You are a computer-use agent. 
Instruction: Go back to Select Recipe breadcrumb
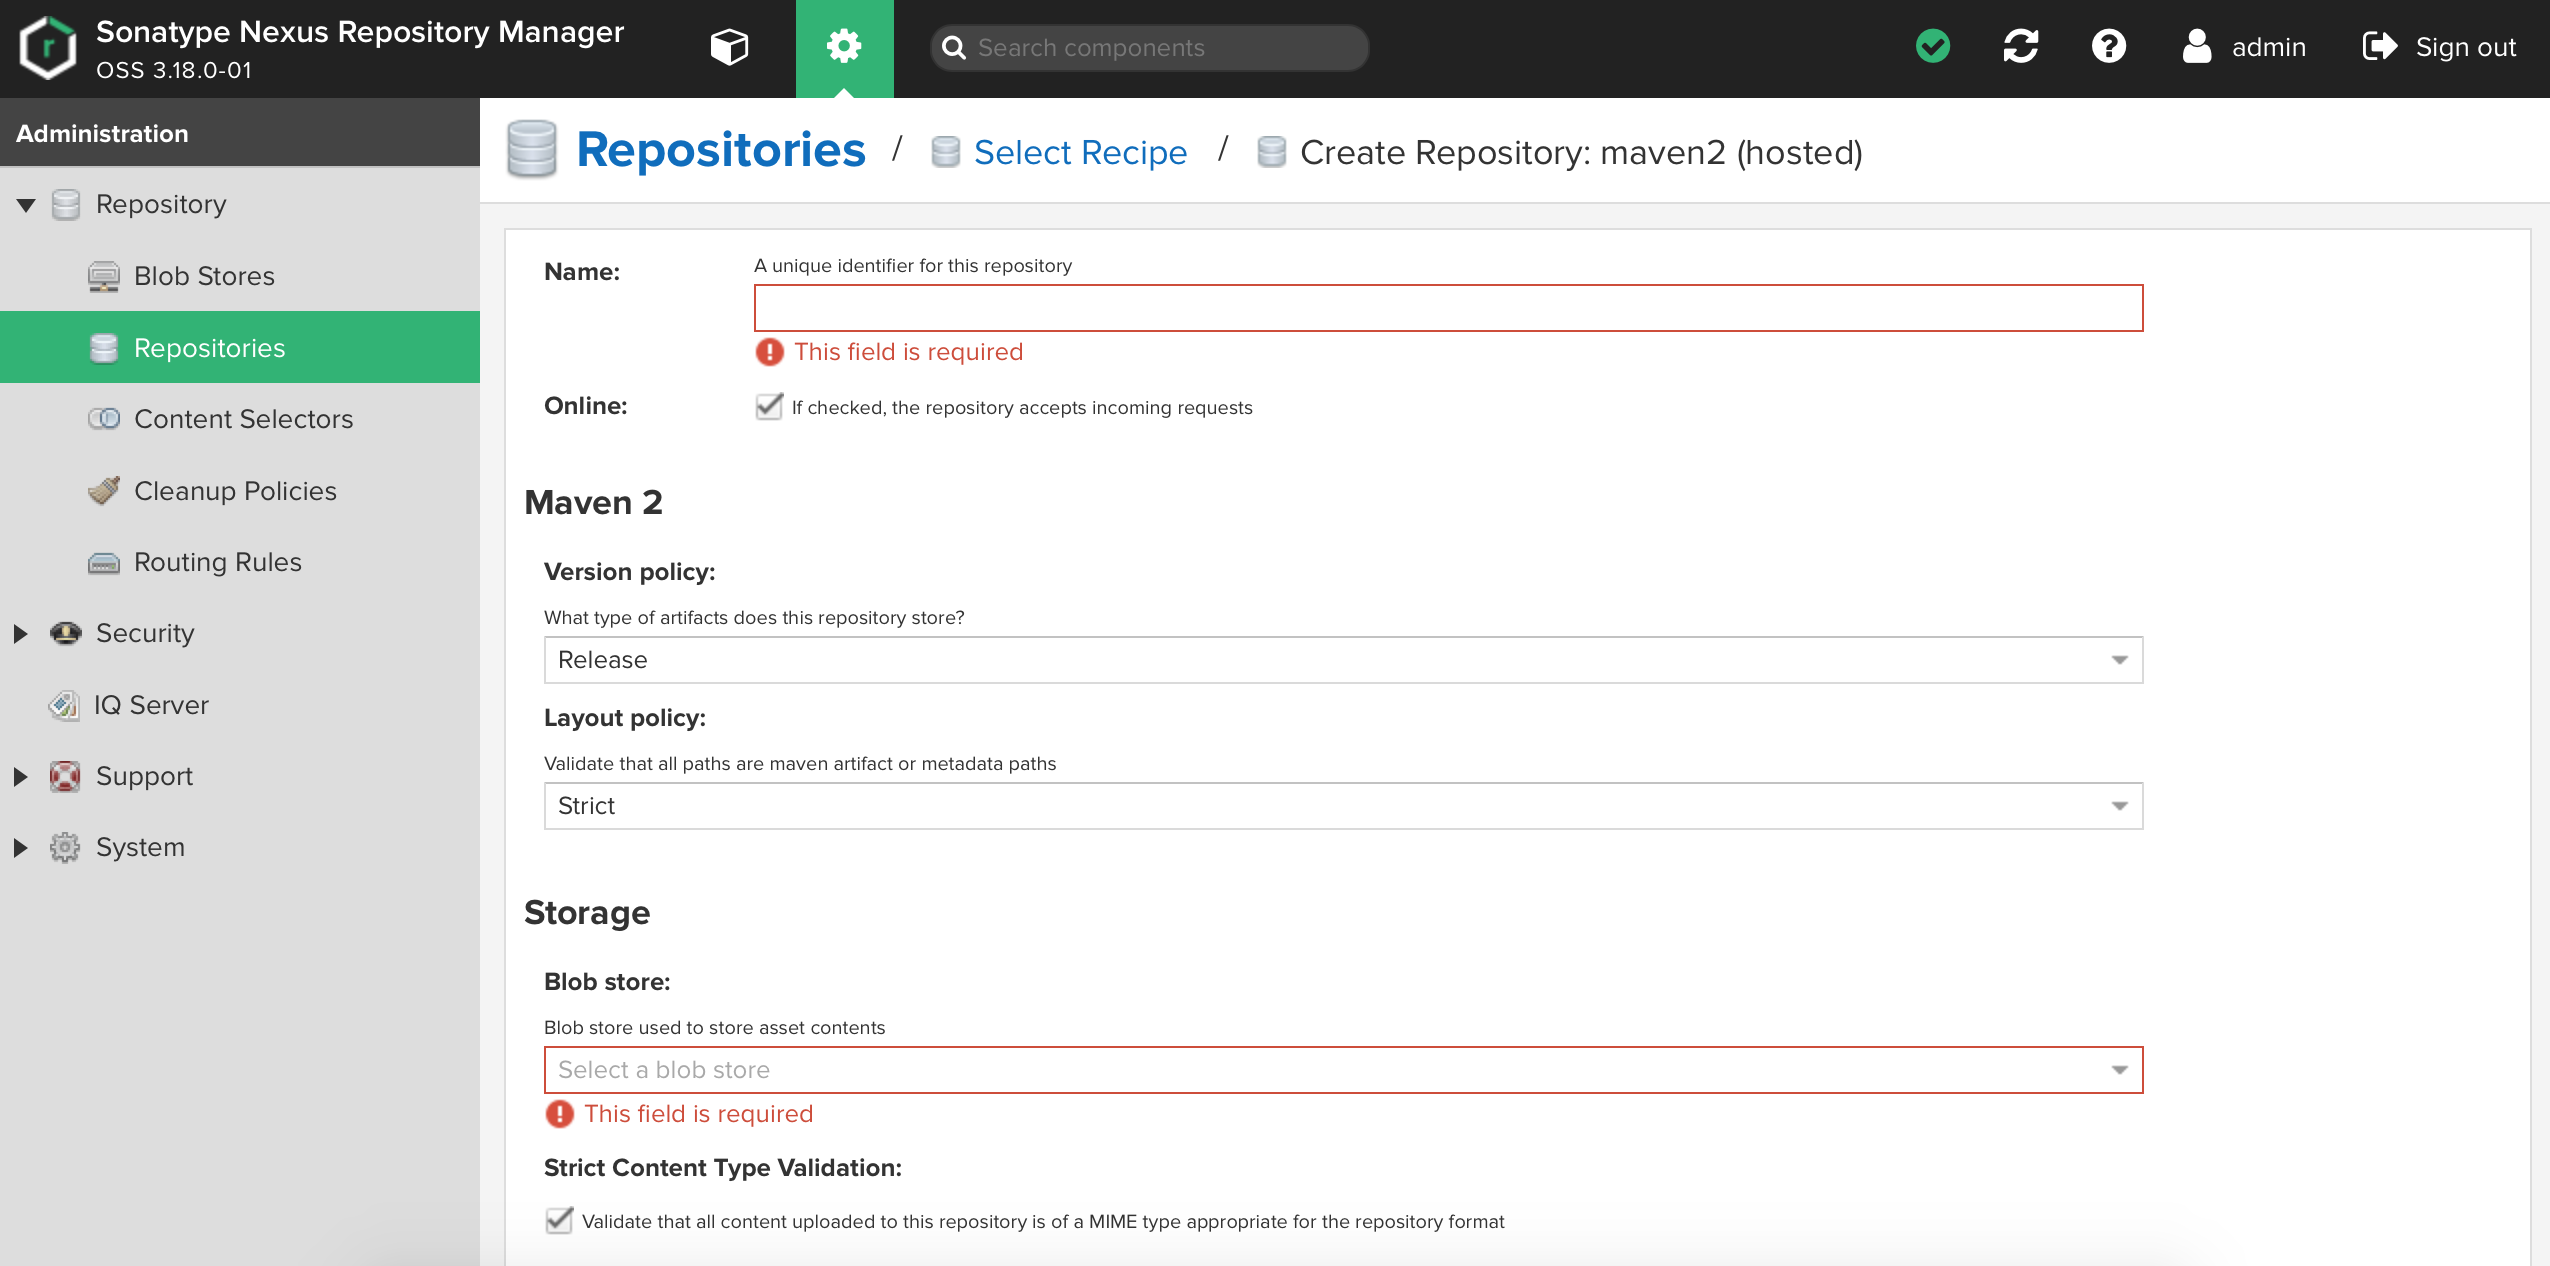1081,152
